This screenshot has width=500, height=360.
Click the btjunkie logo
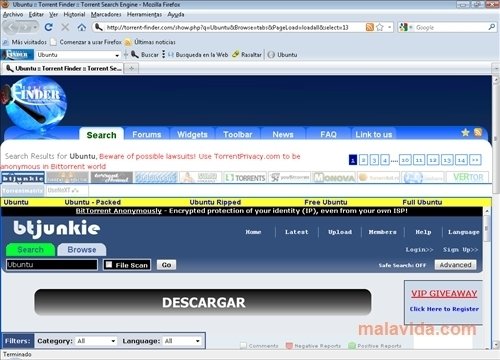[57, 229]
